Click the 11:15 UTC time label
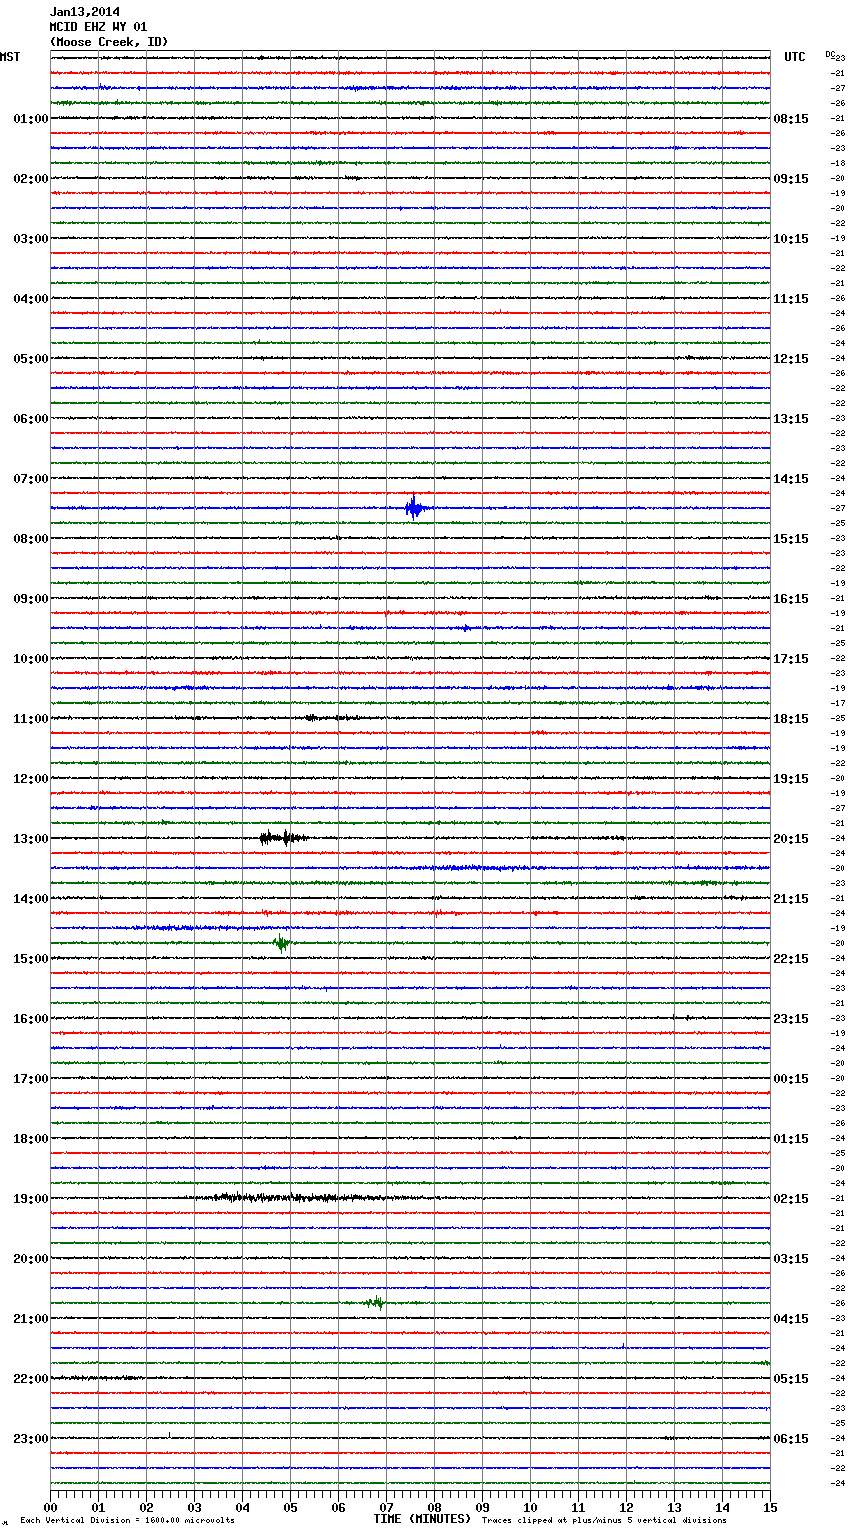 click(791, 299)
